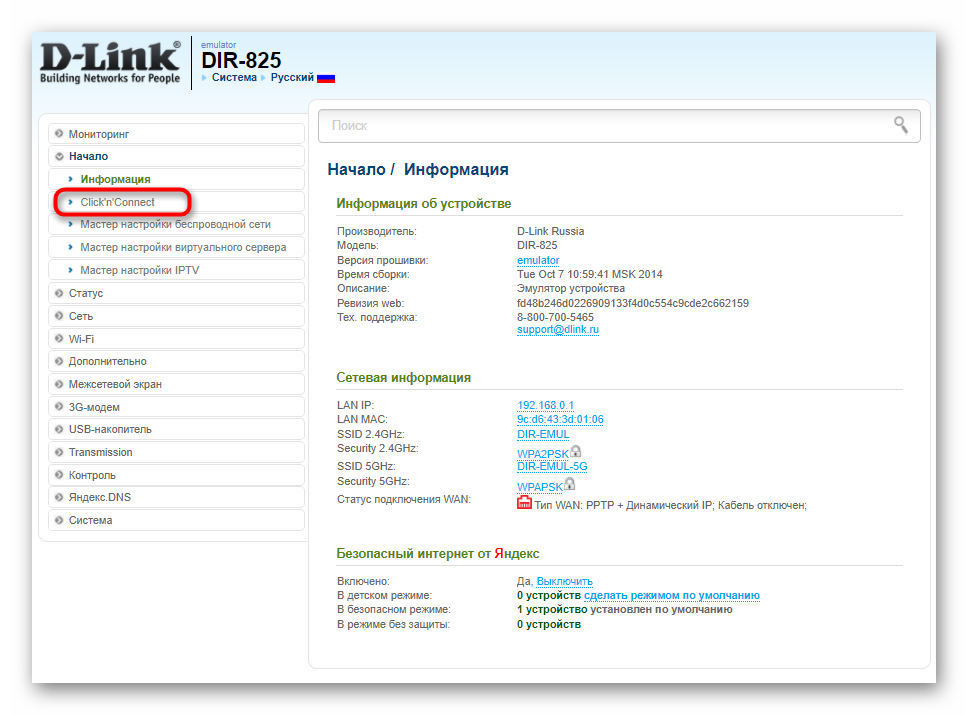
Task: Click the emulator firmware version link
Action: point(538,261)
